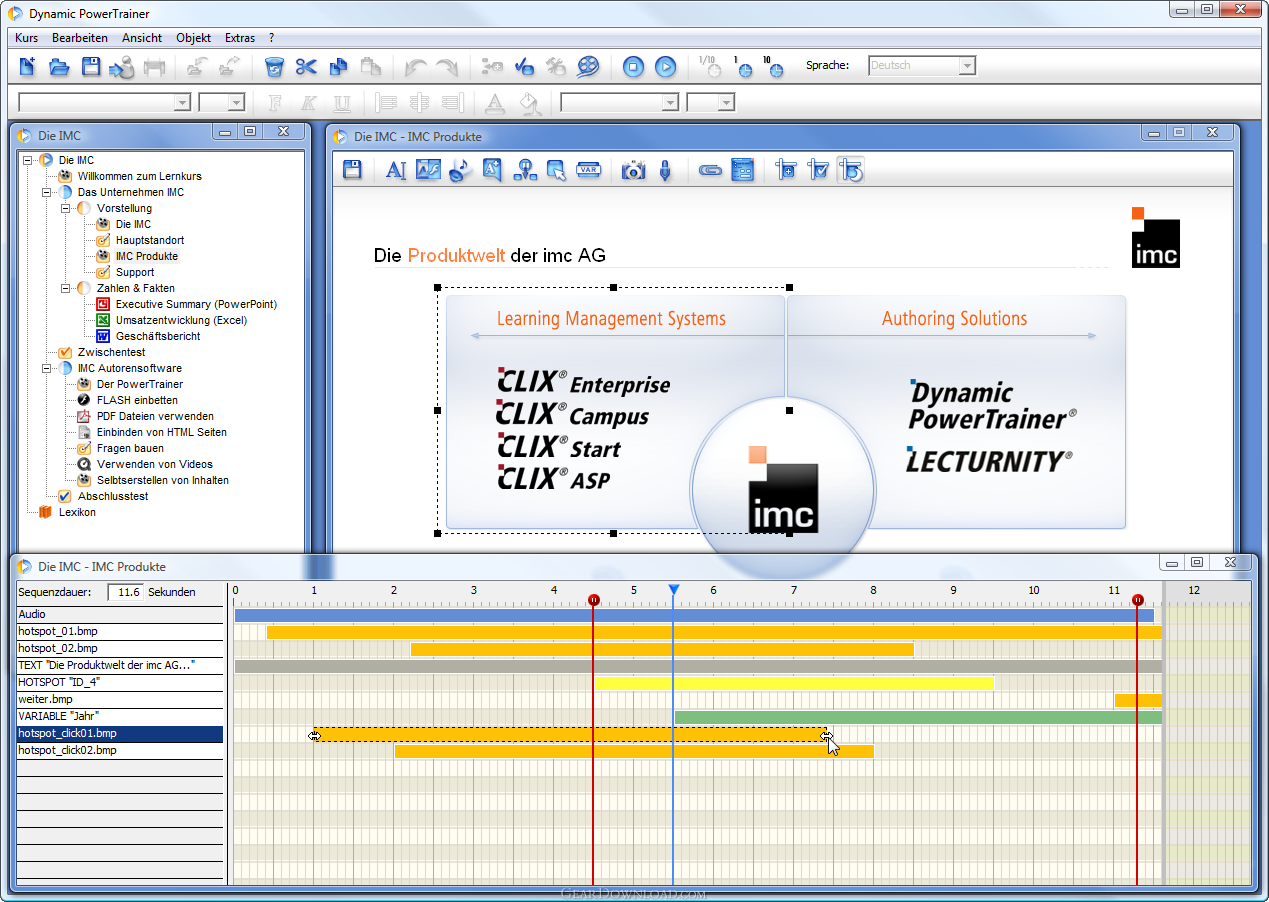Click the Sequenzdauer seconds field
The image size is (1269, 902).
point(125,592)
